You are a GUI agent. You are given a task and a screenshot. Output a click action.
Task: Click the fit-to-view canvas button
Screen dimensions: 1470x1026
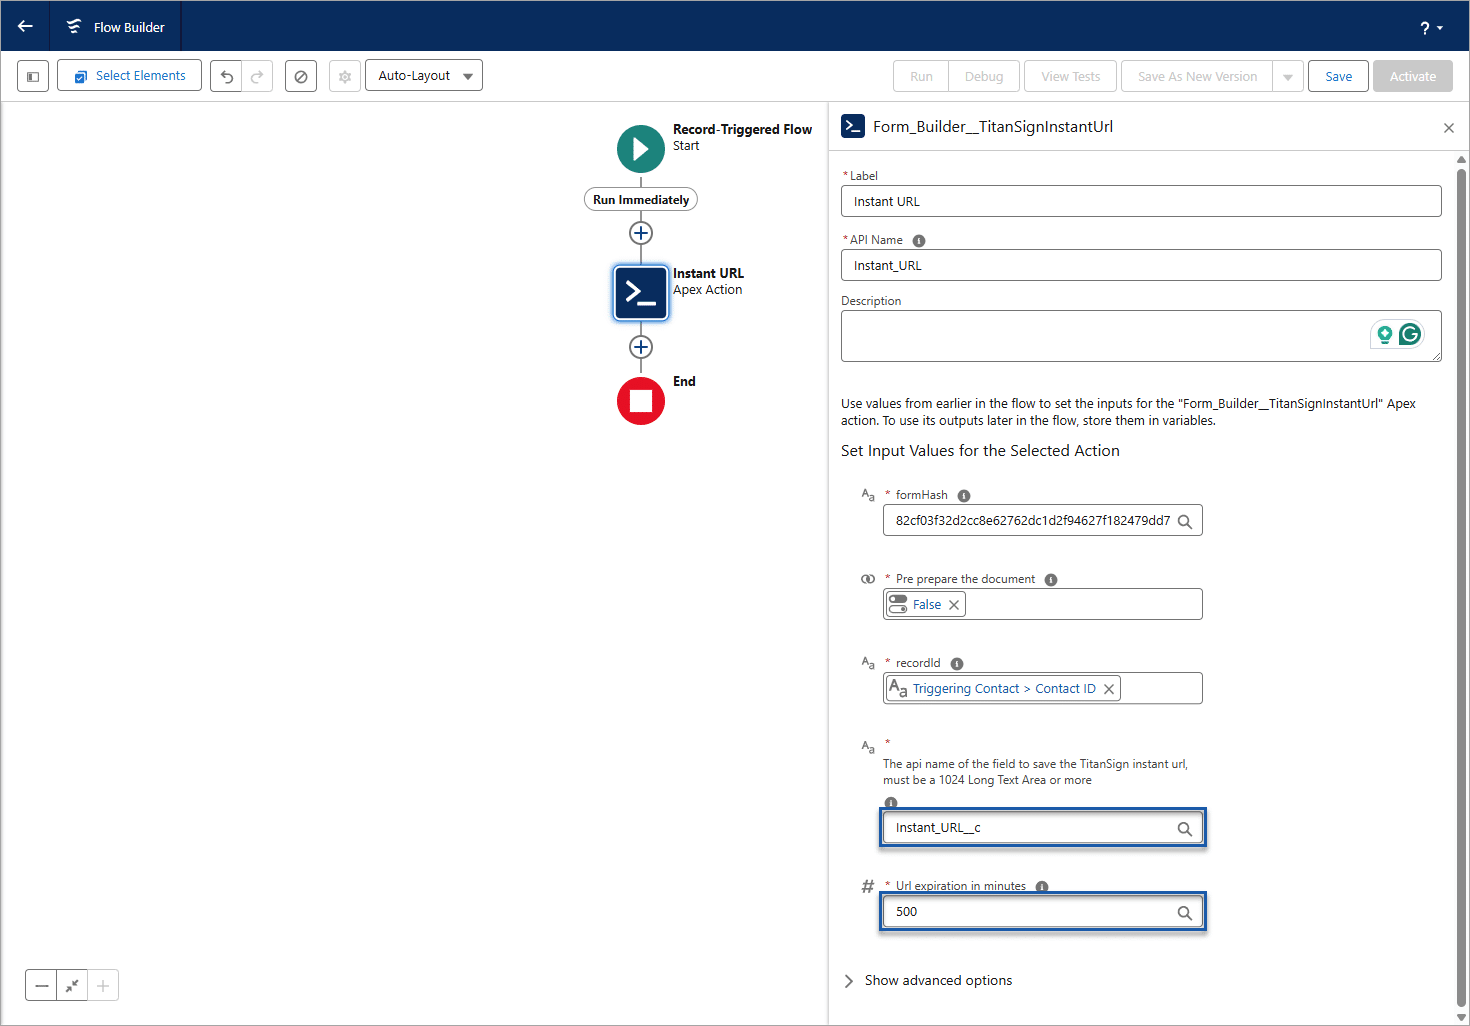coord(72,986)
